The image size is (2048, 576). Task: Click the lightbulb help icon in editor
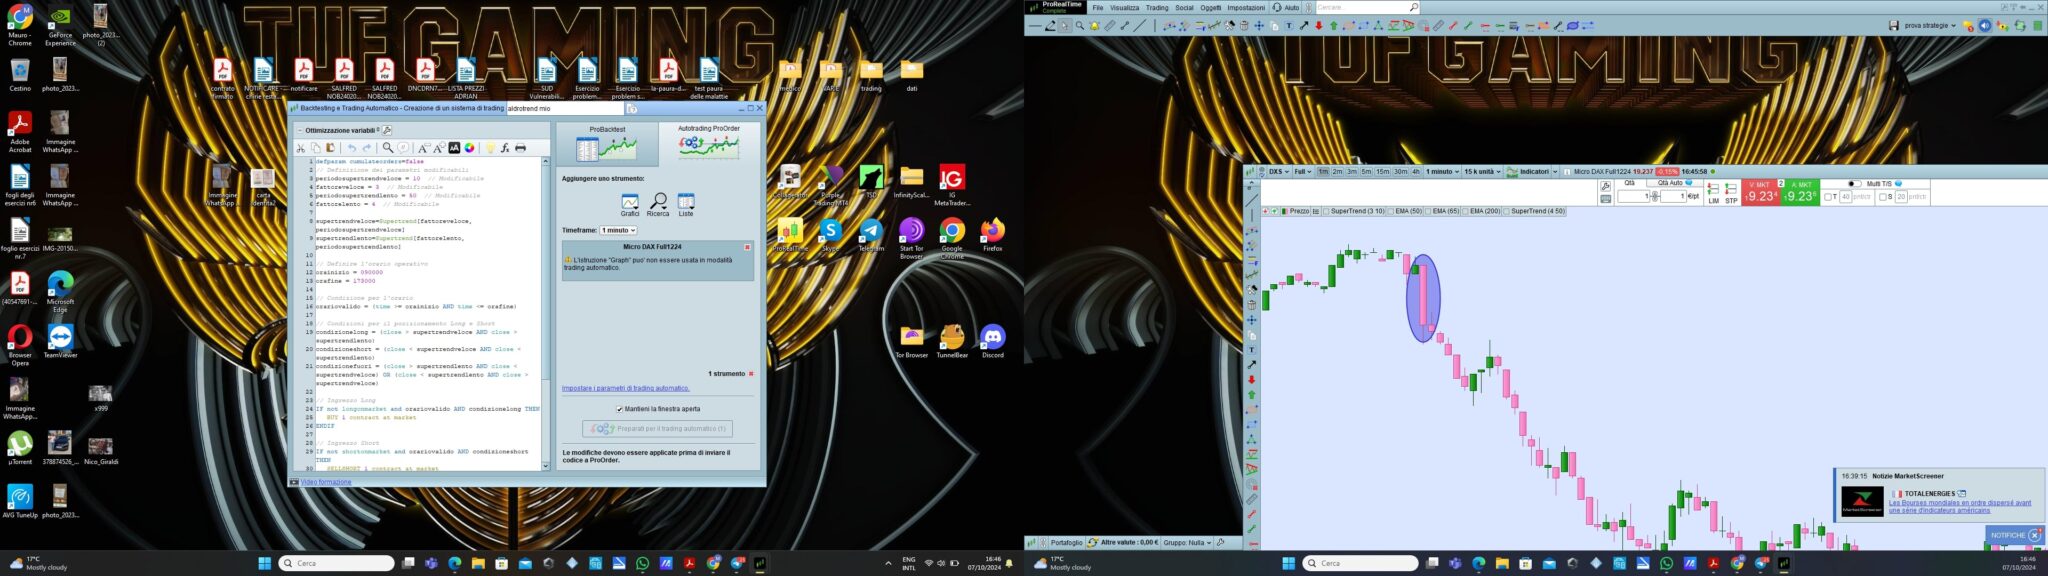[x=490, y=148]
